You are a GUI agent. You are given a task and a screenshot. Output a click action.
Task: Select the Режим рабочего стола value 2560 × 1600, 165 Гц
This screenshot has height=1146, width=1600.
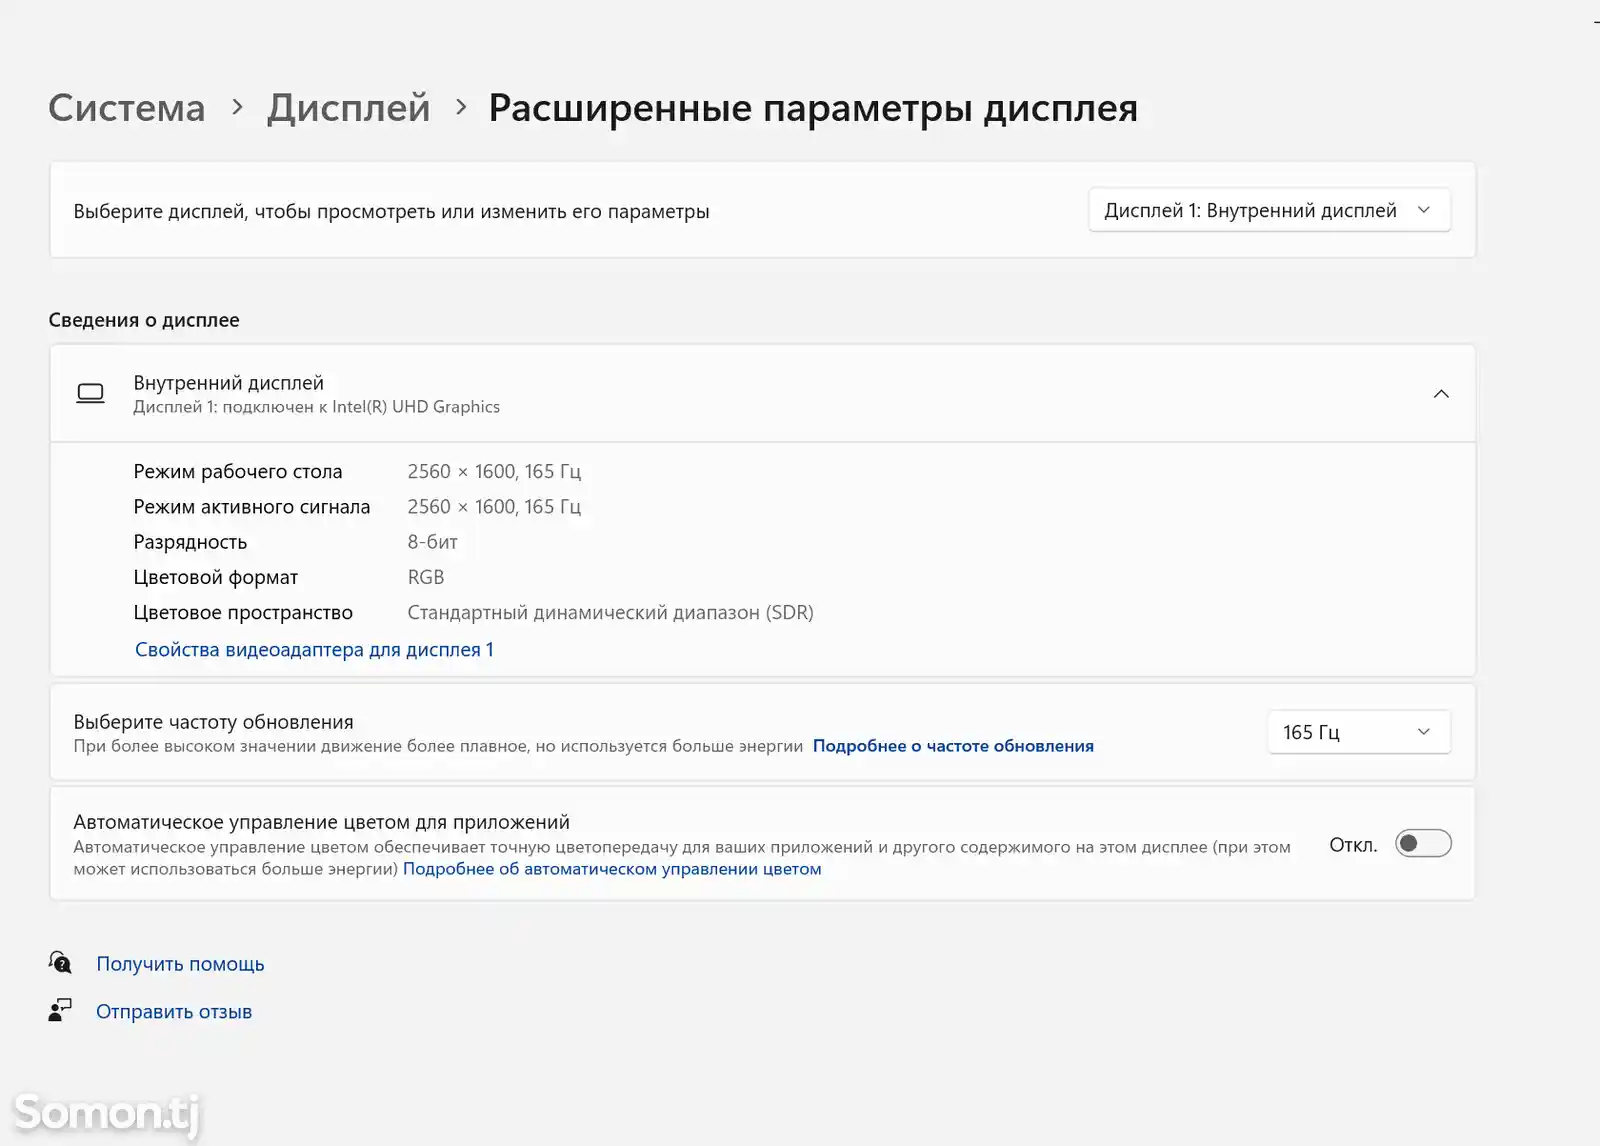tap(494, 472)
